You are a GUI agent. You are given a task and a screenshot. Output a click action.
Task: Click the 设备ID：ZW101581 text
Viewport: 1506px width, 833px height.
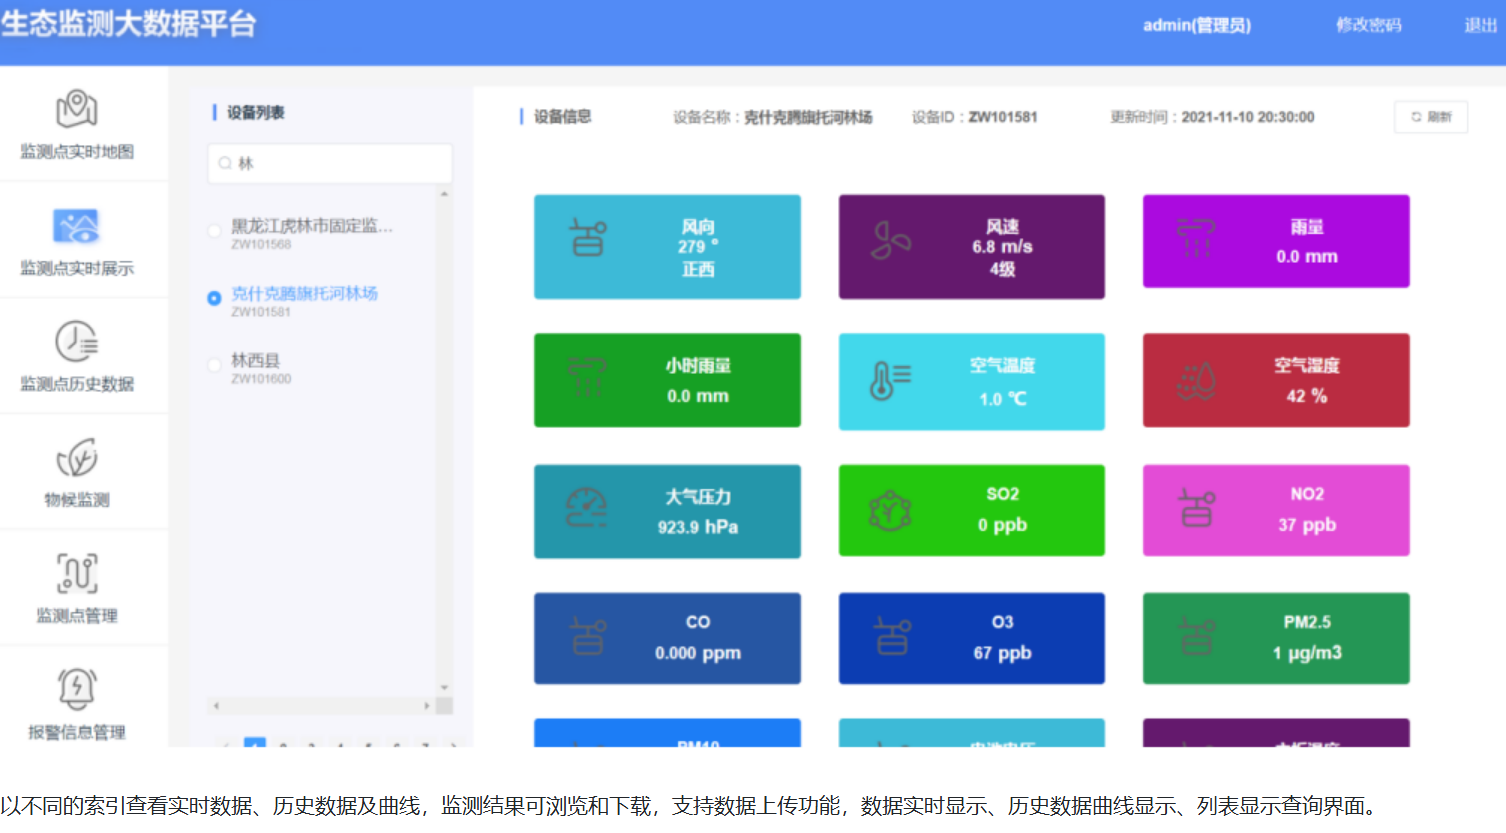(975, 117)
